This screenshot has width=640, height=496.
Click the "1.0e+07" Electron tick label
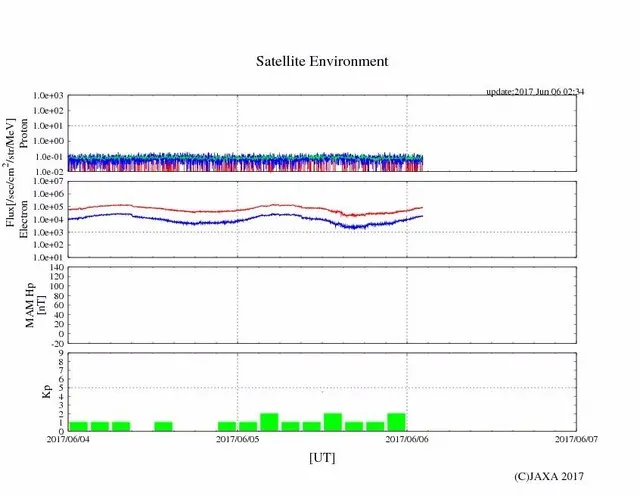pos(49,181)
